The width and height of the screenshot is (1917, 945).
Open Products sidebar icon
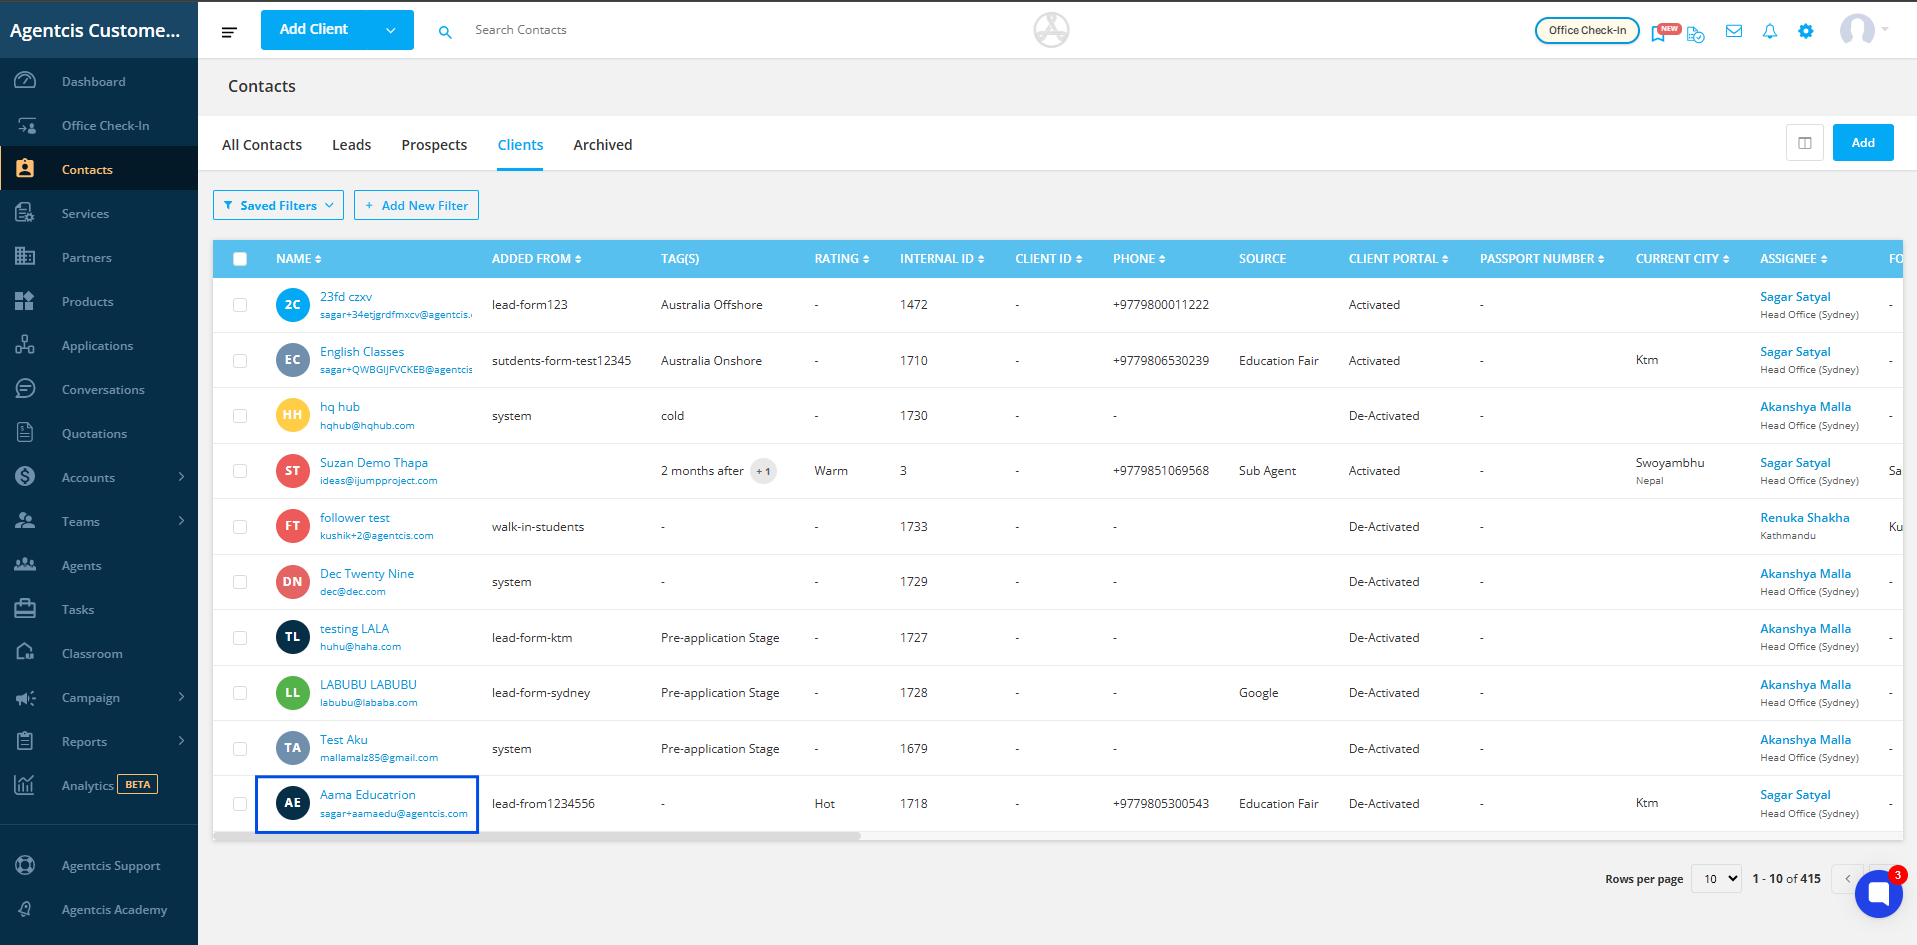[25, 301]
